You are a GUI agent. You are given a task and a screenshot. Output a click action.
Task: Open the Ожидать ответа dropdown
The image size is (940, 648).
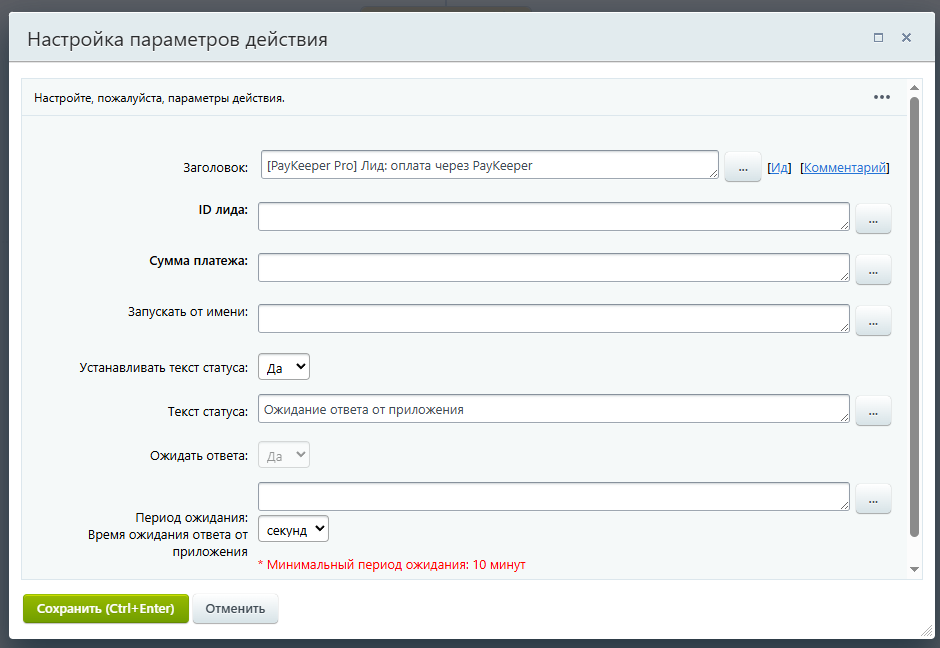(x=284, y=456)
